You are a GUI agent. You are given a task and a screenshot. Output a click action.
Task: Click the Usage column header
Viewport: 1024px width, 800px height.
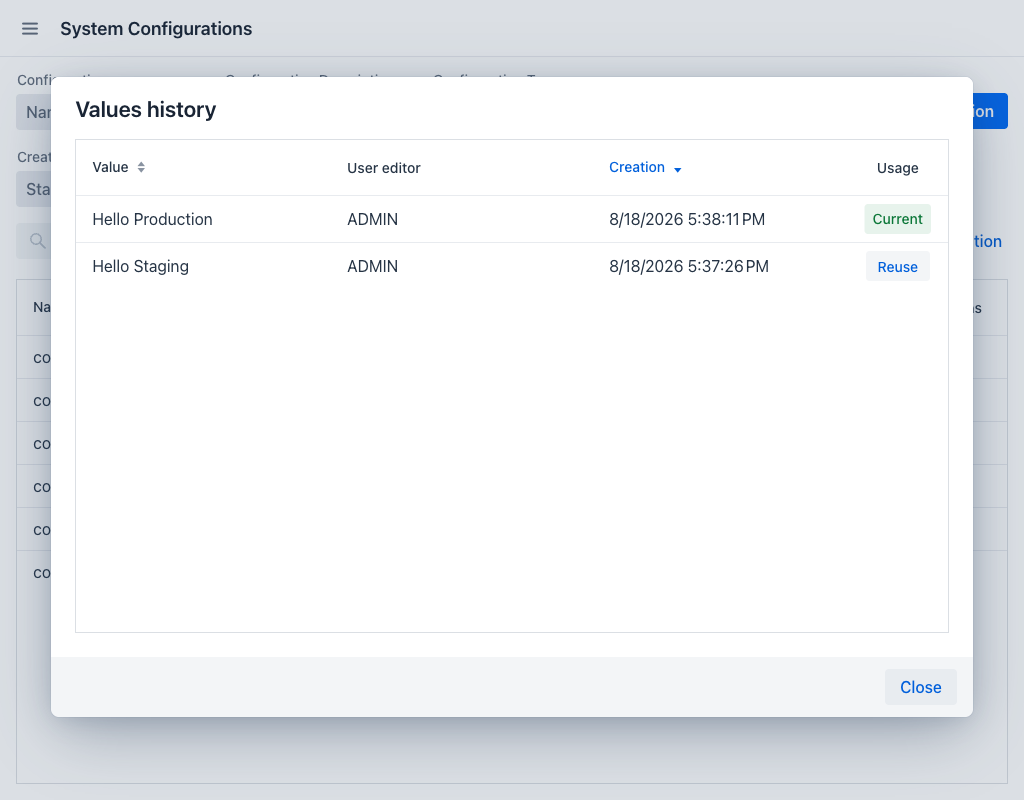897,168
